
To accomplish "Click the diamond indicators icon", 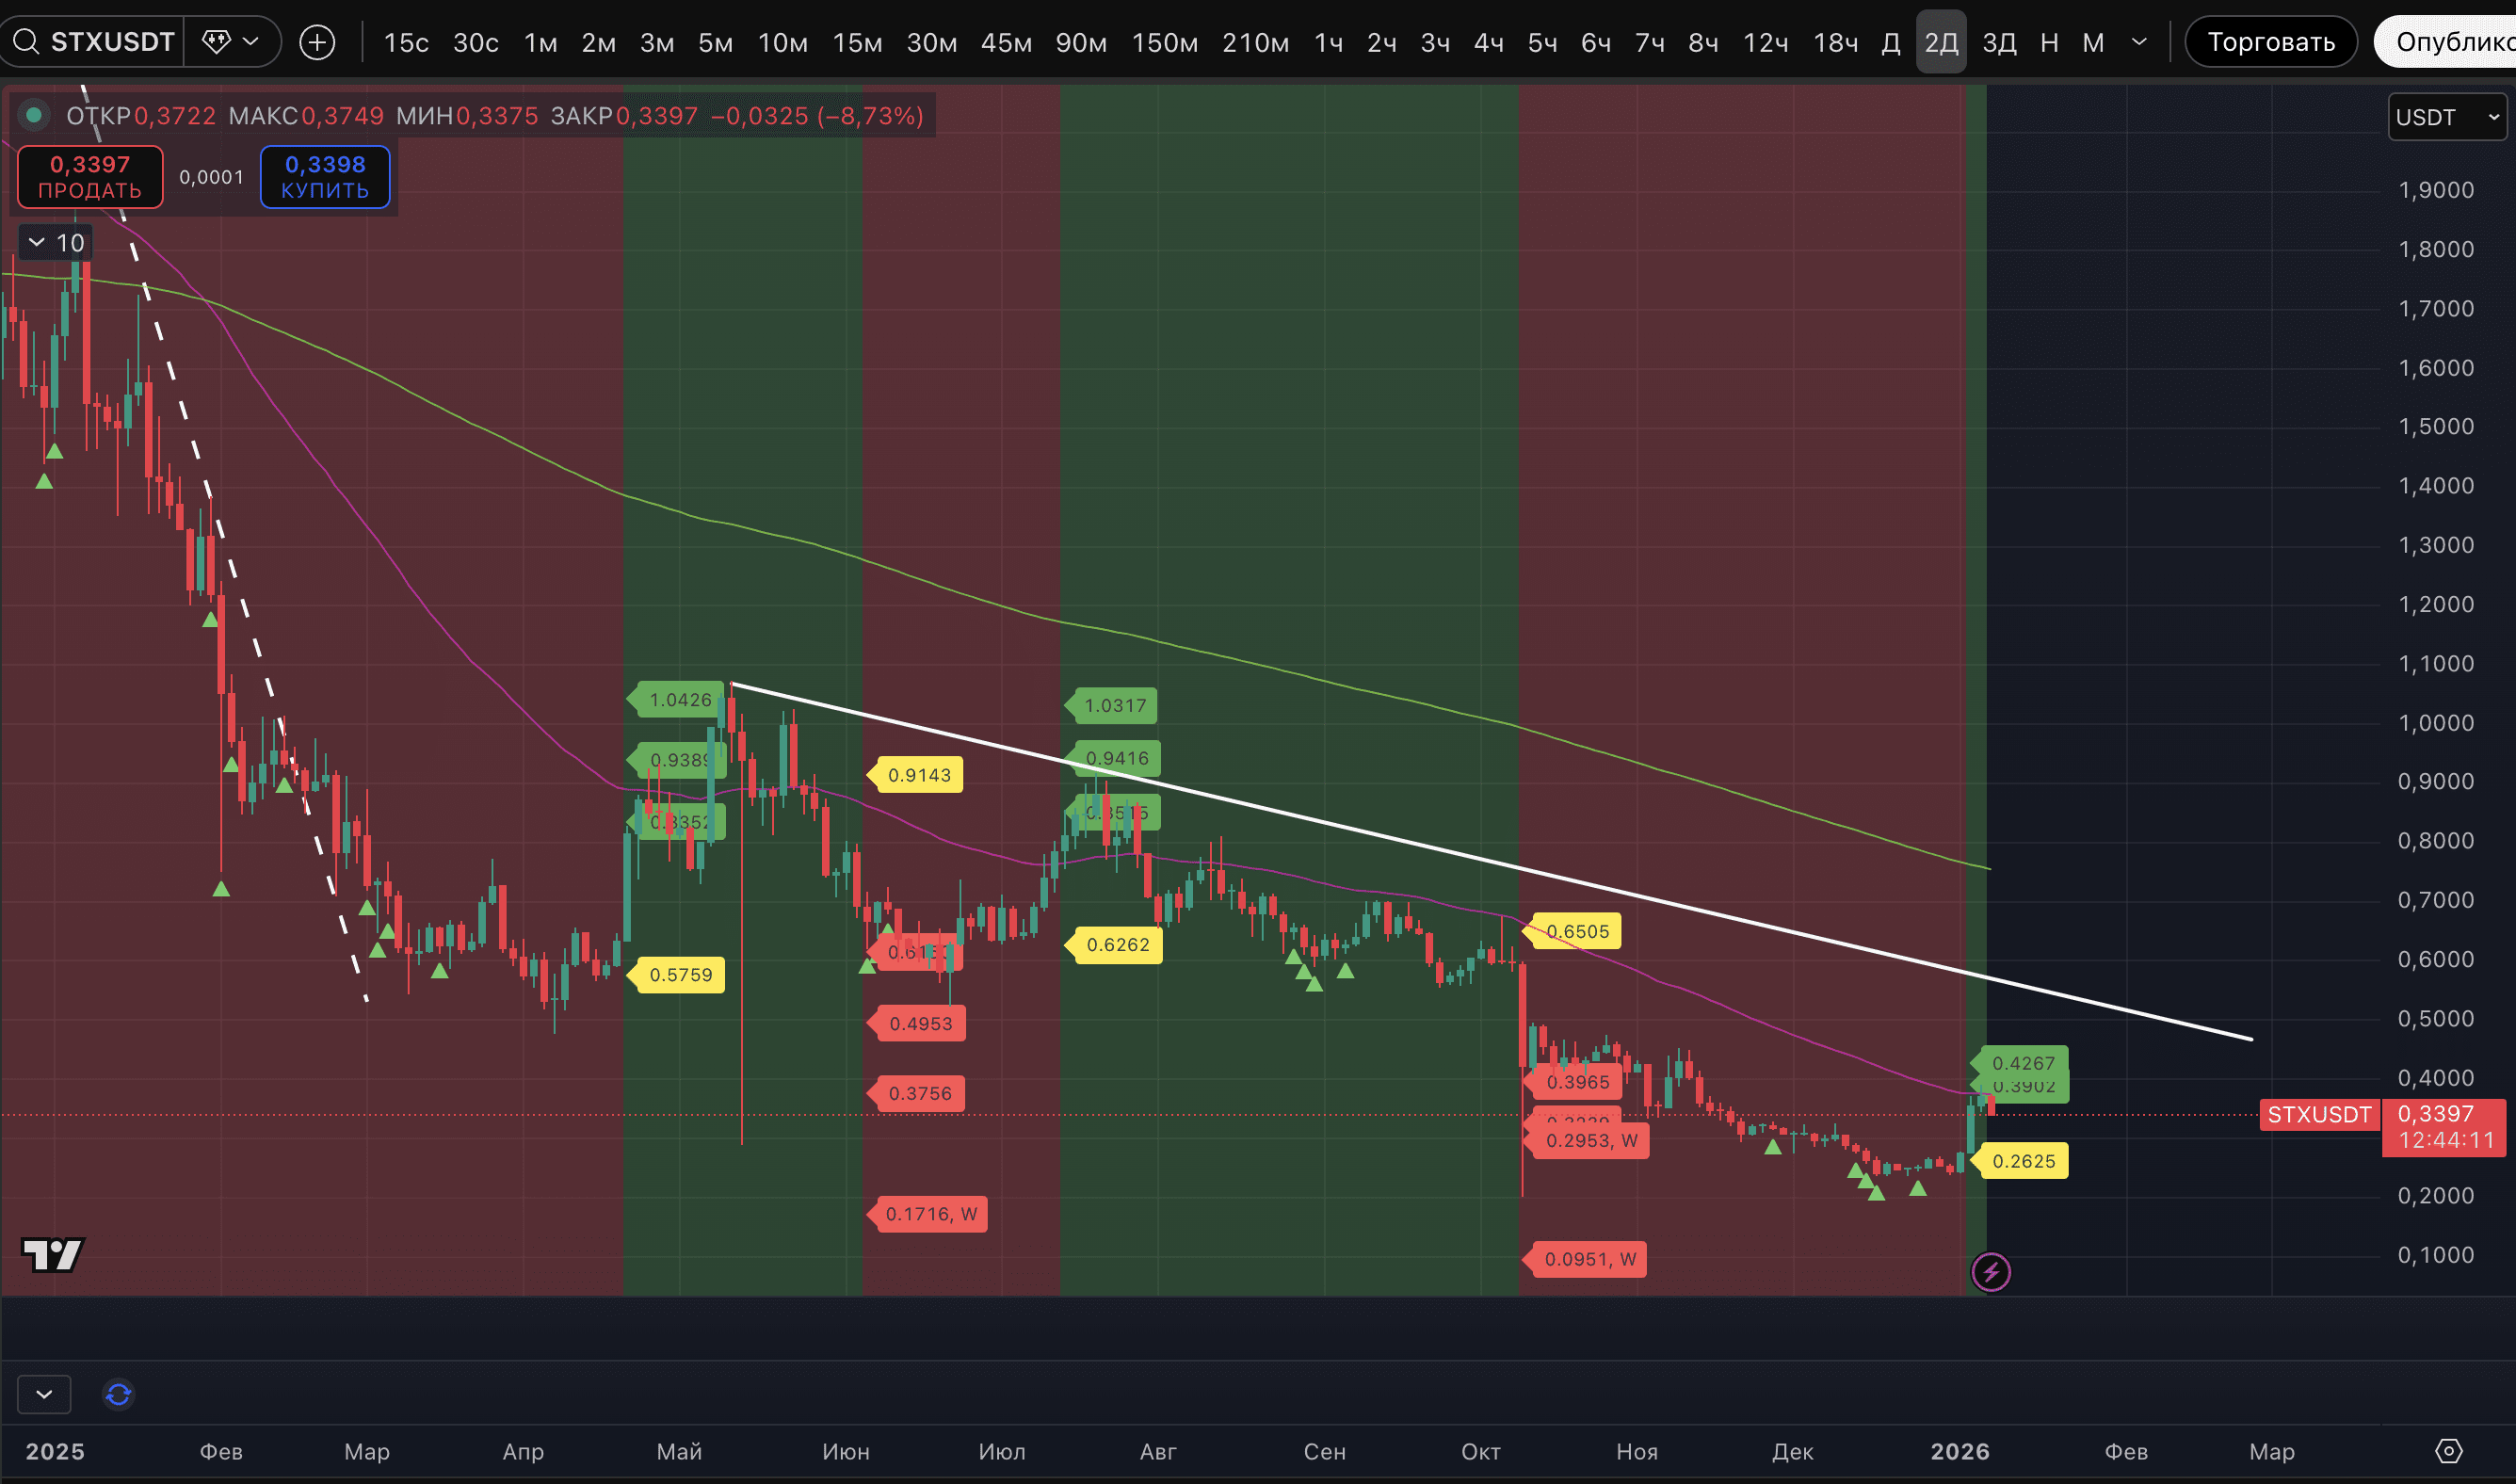I will 217,42.
